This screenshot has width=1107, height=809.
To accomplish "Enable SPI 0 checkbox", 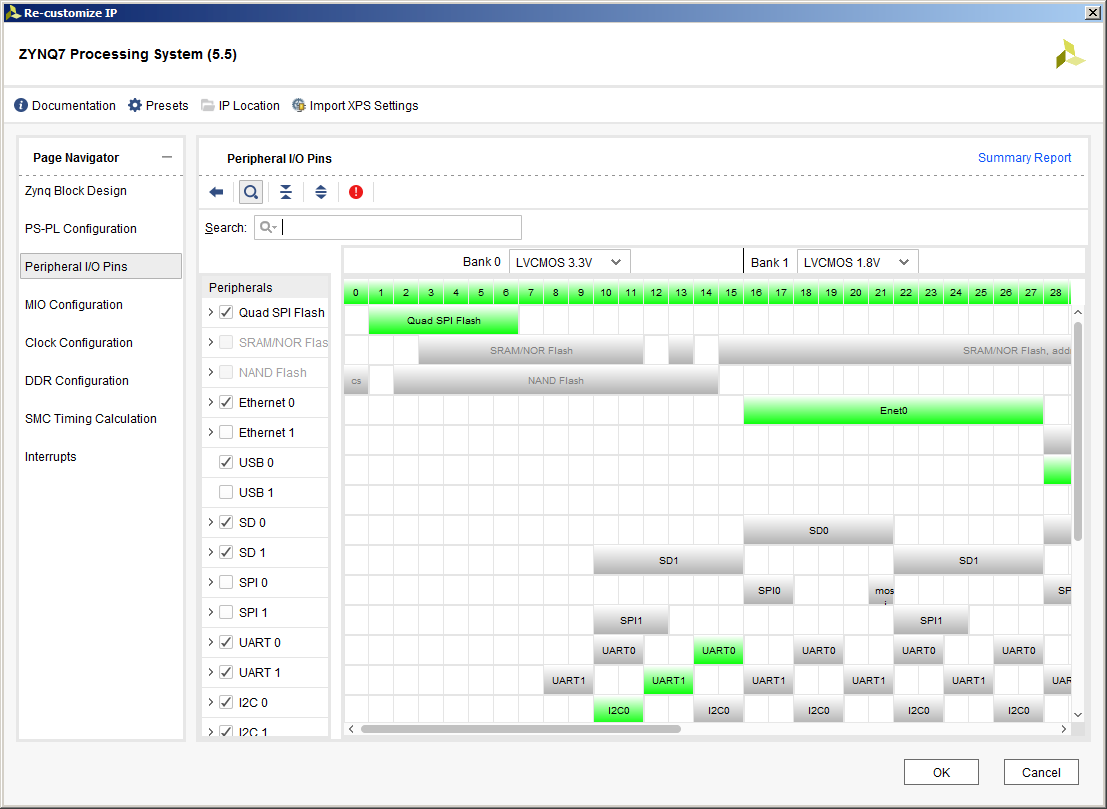I will (x=226, y=582).
